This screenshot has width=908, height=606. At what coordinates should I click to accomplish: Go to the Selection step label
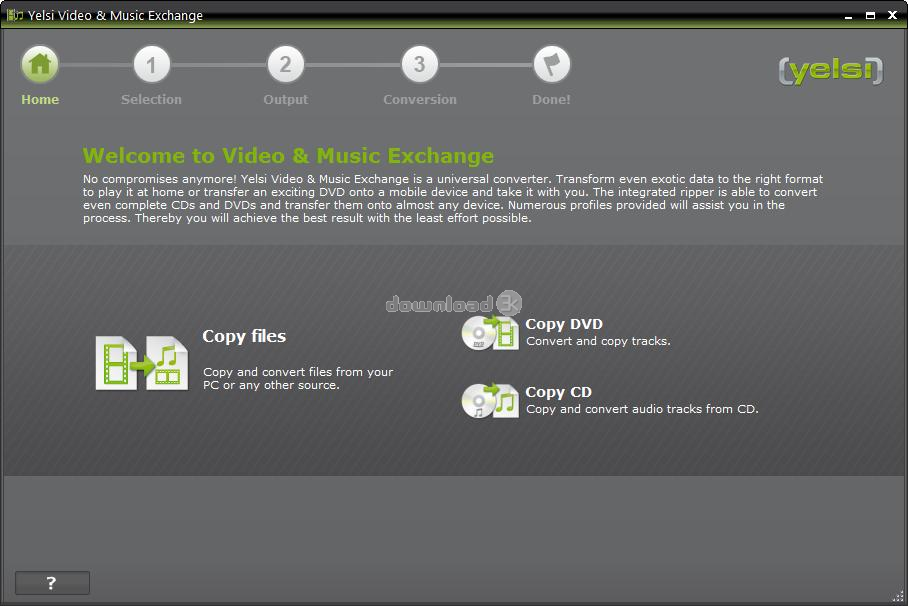151,100
